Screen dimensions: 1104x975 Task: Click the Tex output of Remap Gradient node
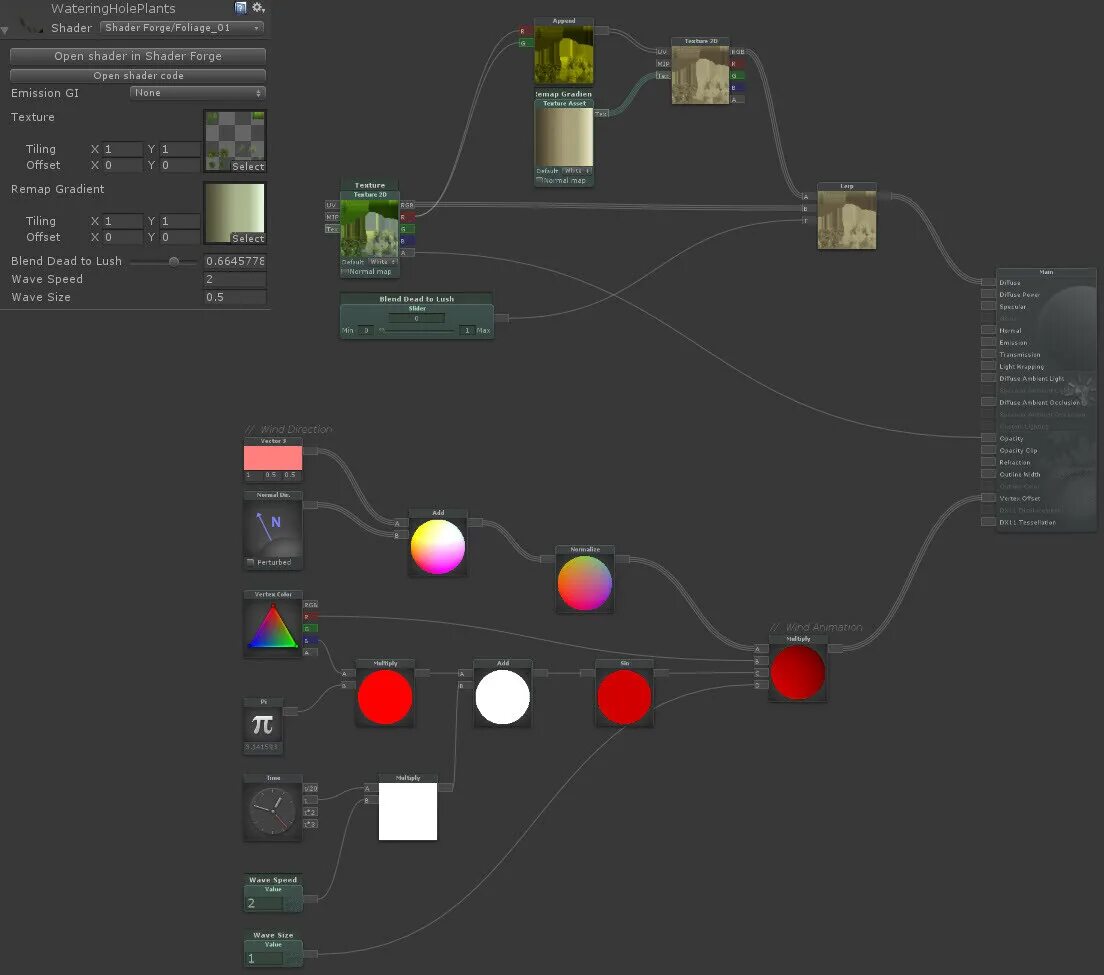601,113
